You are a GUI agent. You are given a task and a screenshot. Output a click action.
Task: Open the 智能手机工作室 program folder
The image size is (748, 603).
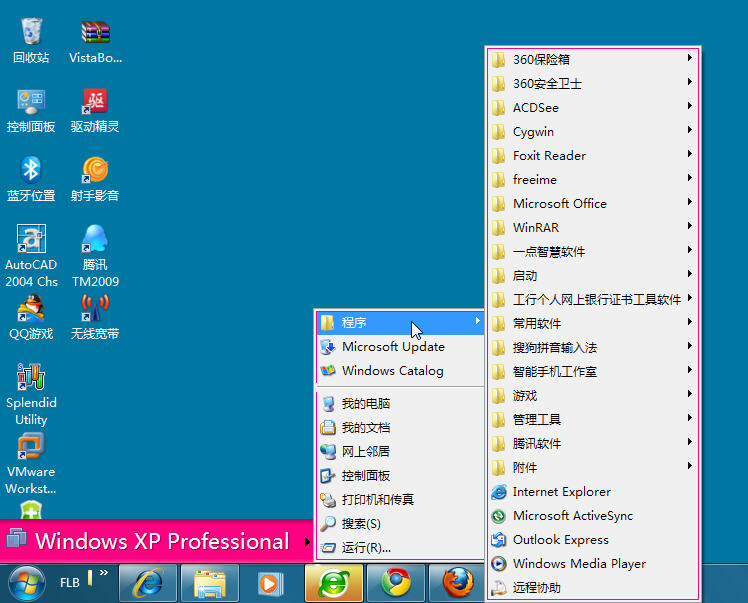point(593,372)
